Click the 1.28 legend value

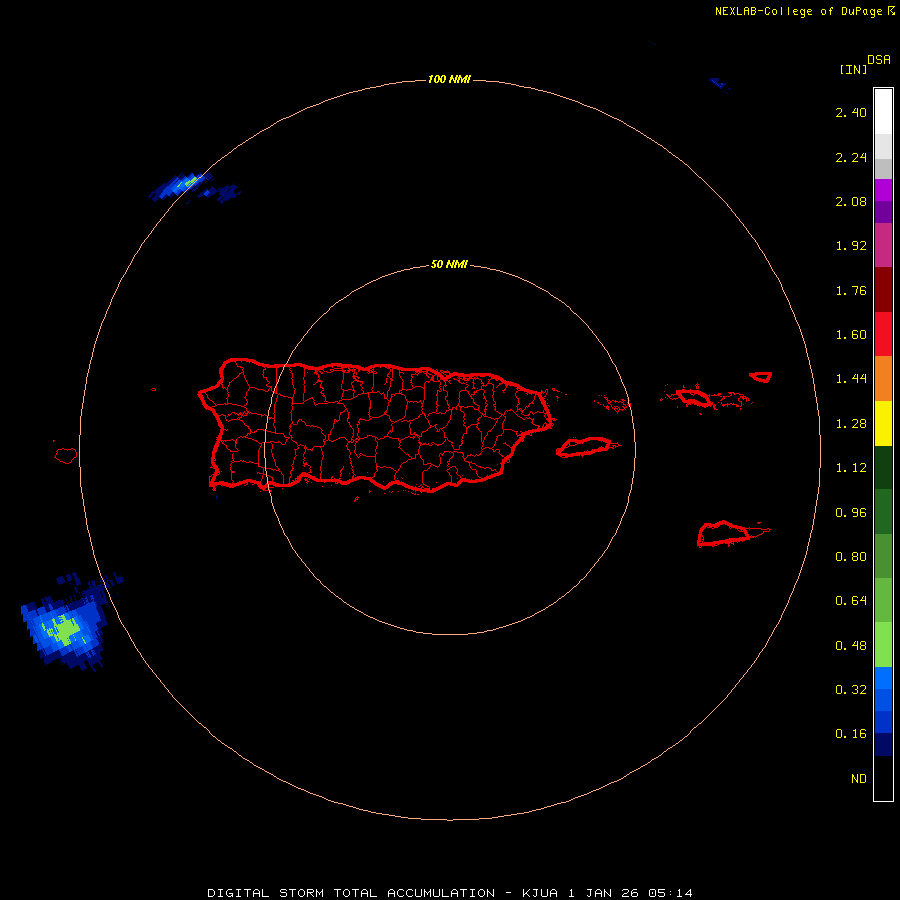(851, 424)
